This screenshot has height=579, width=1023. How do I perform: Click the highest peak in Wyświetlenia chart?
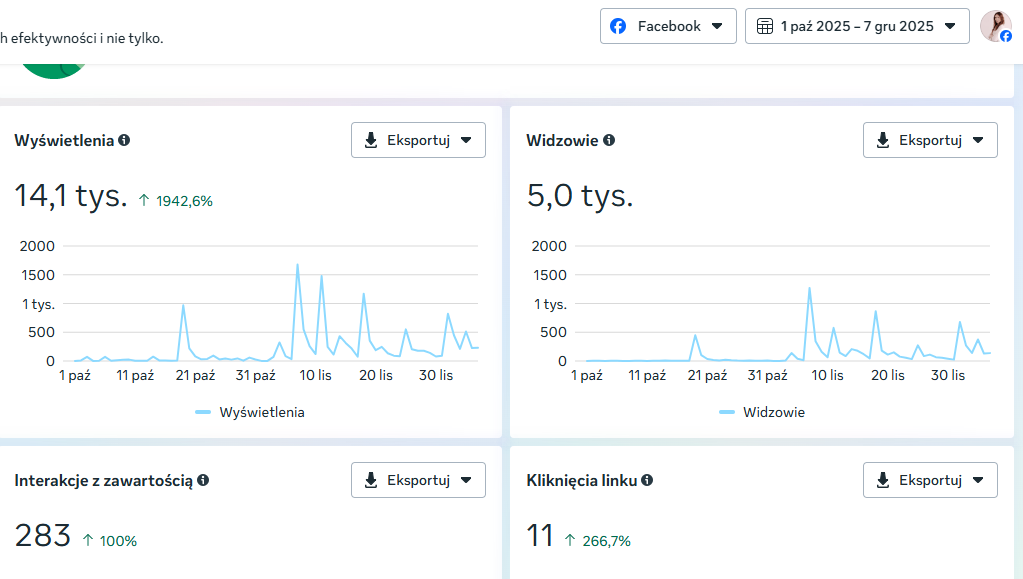coord(298,265)
